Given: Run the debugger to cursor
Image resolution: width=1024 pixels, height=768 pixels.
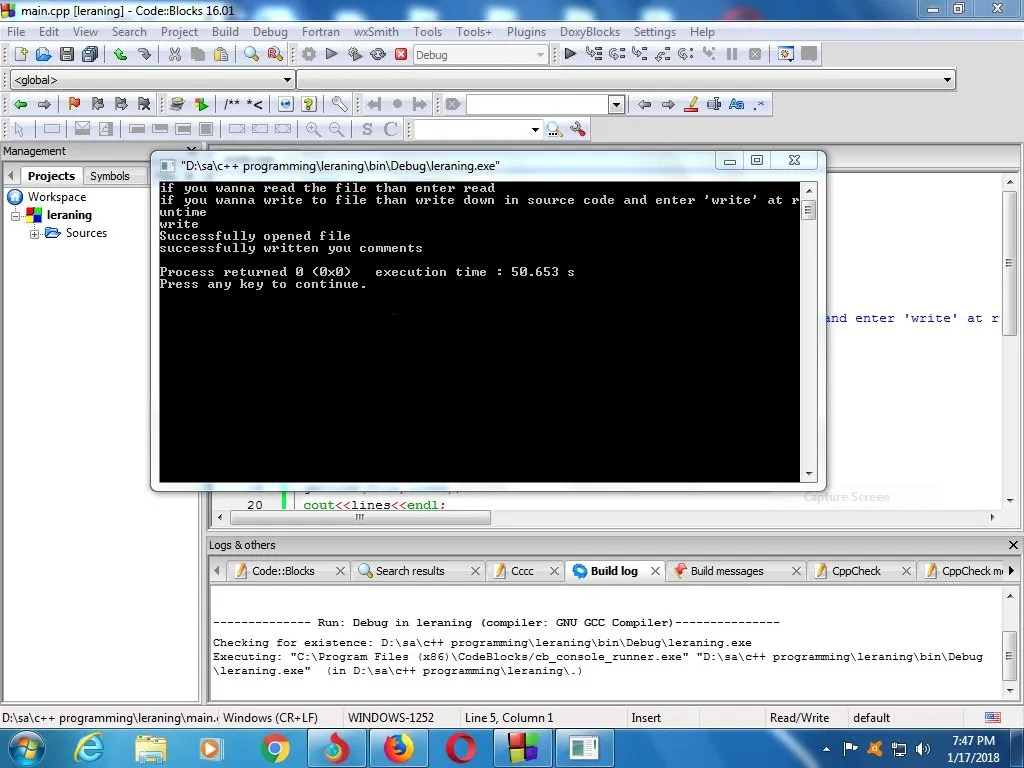Looking at the screenshot, I should [x=594, y=54].
